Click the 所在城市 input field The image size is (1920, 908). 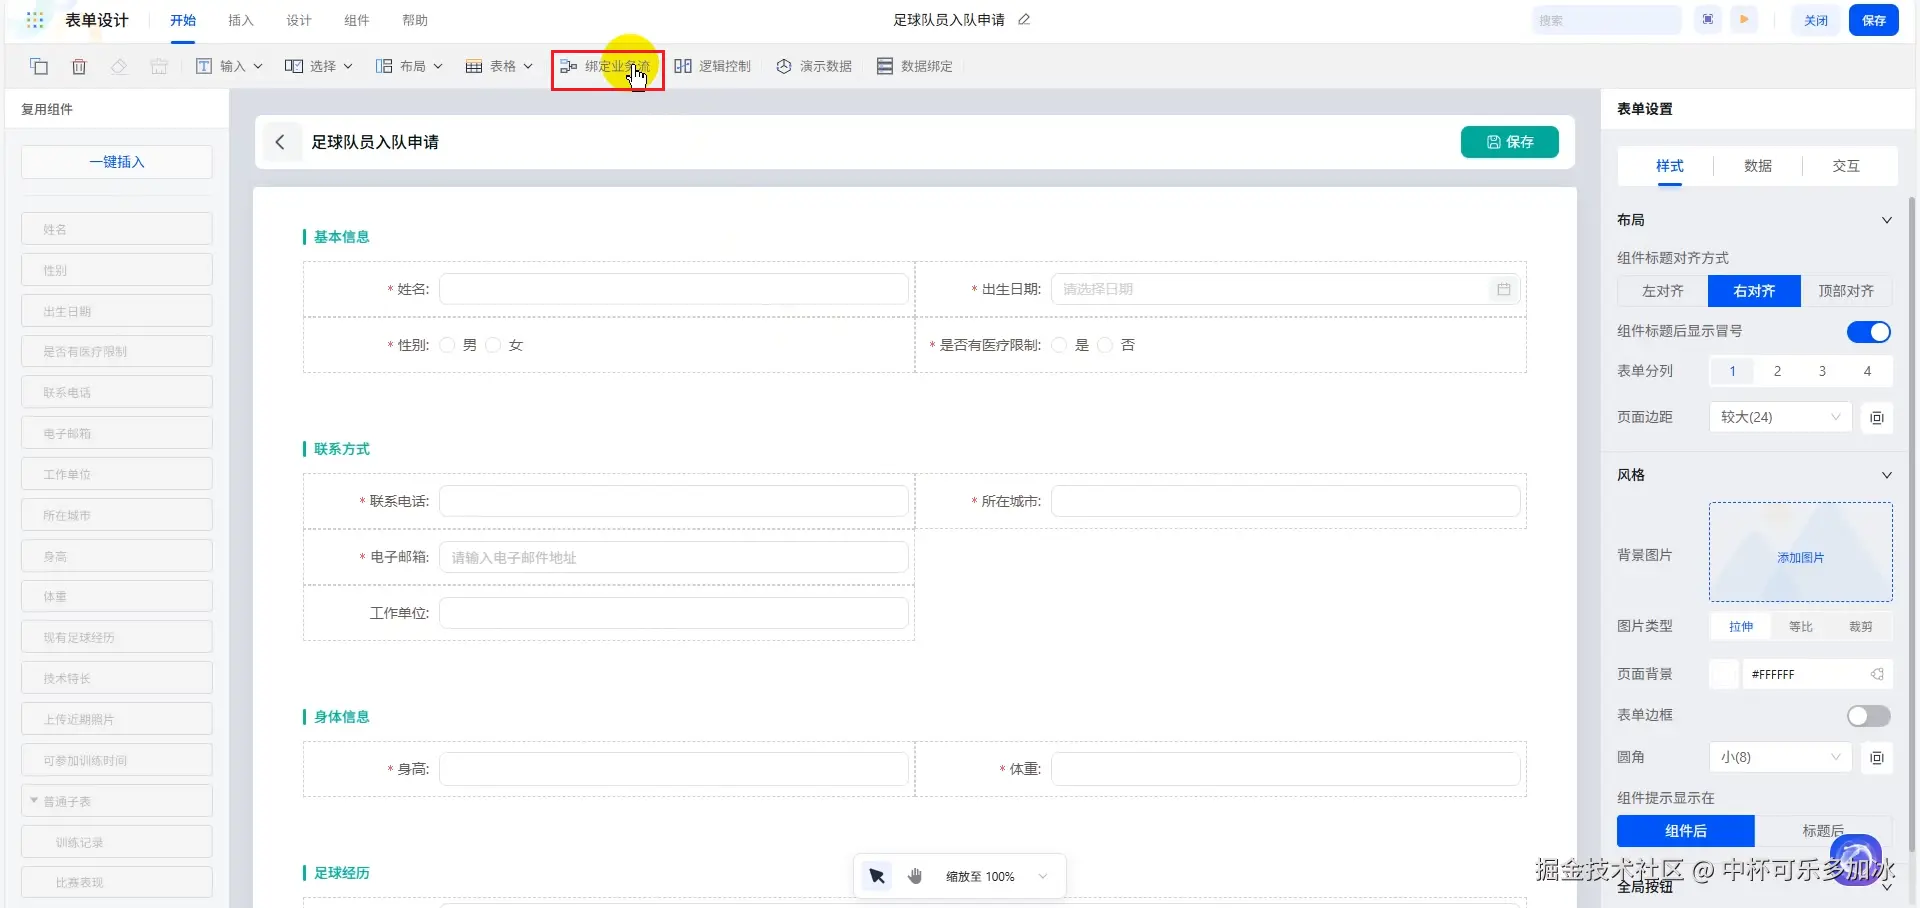point(1286,501)
